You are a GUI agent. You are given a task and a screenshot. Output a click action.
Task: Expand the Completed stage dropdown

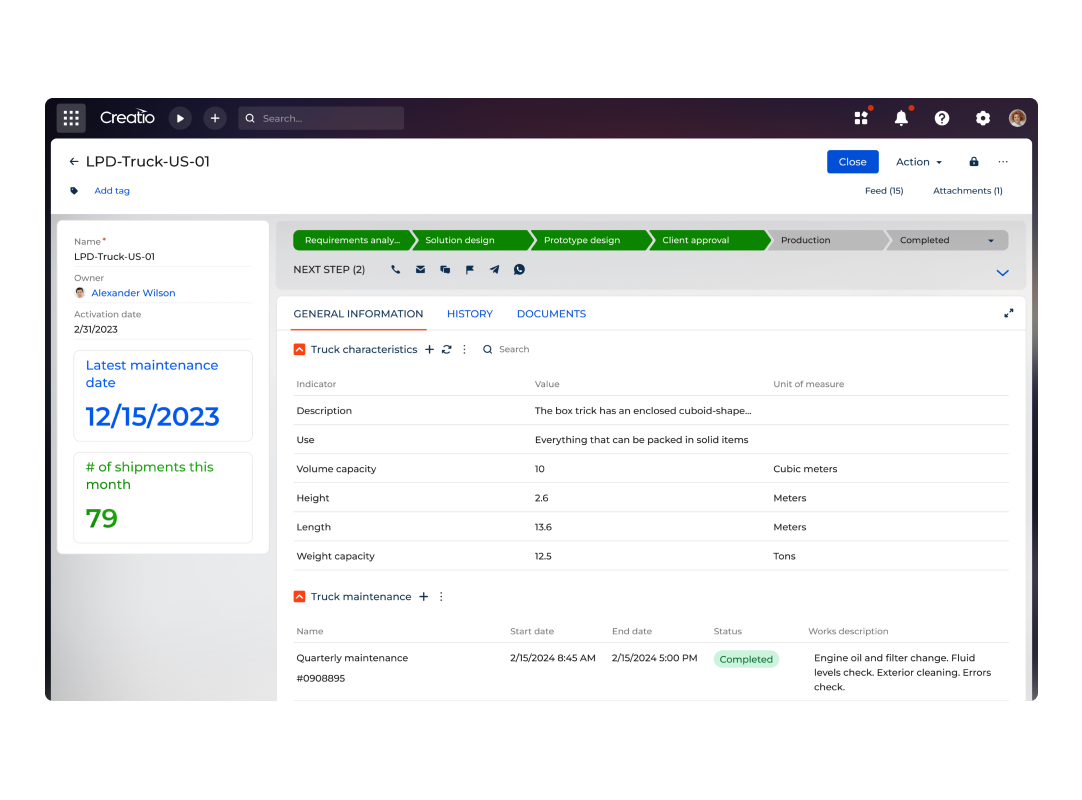point(990,241)
